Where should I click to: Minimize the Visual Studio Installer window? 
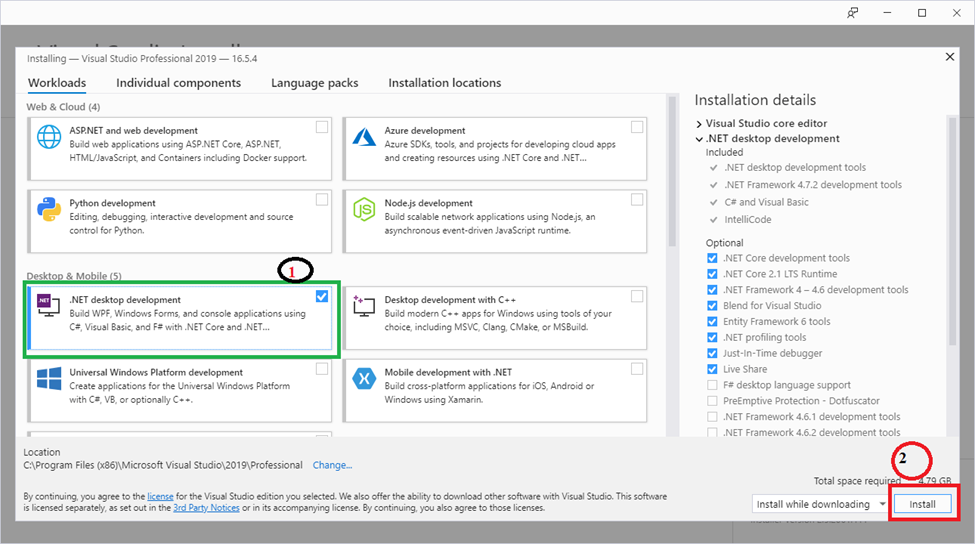click(x=887, y=12)
